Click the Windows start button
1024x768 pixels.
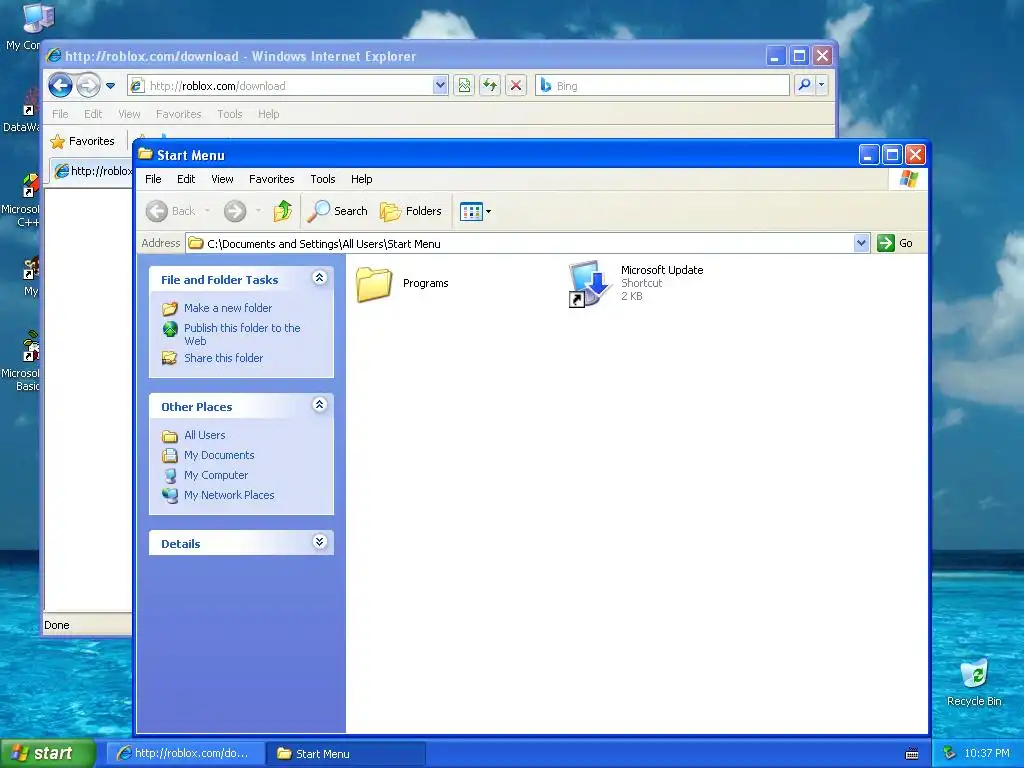click(x=47, y=754)
